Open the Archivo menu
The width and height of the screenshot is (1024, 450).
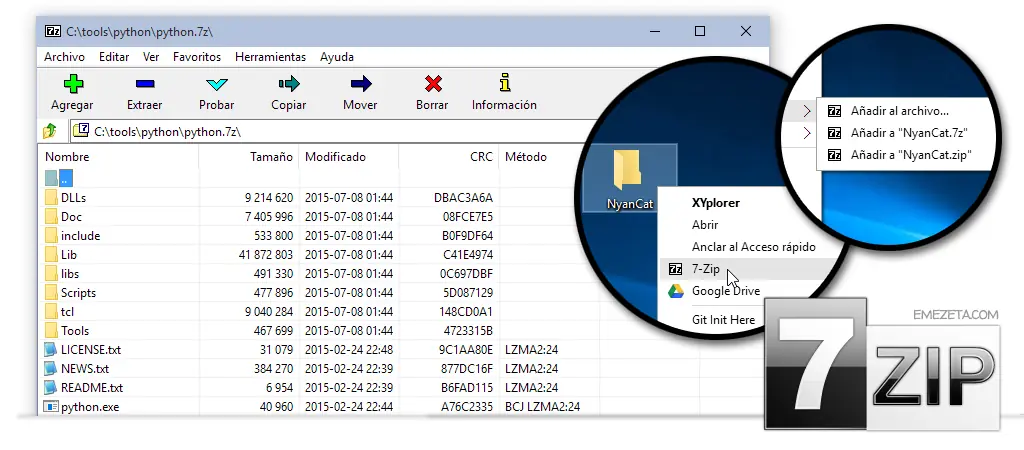(x=64, y=57)
